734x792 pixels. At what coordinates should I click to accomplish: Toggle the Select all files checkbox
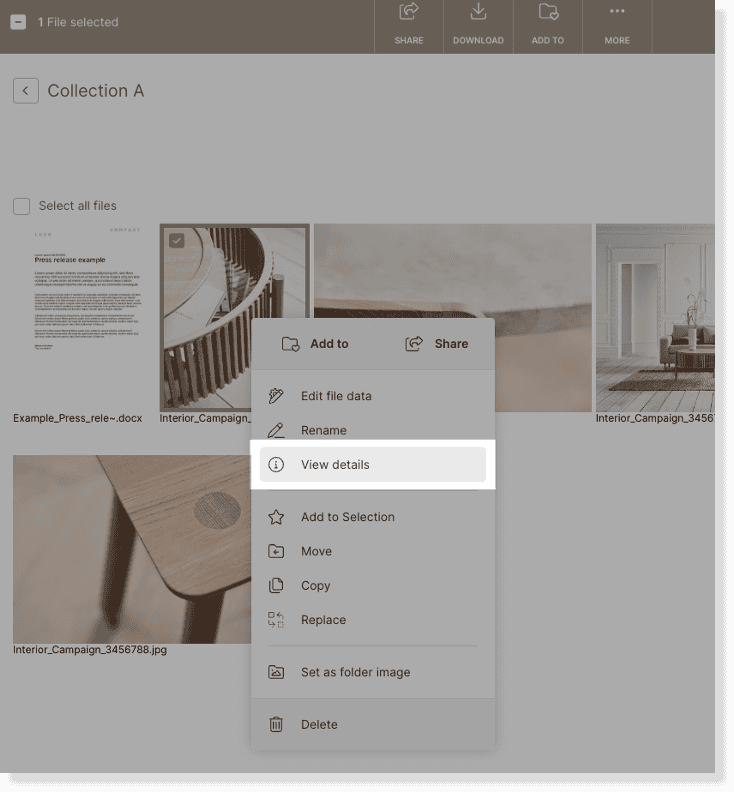coord(21,206)
